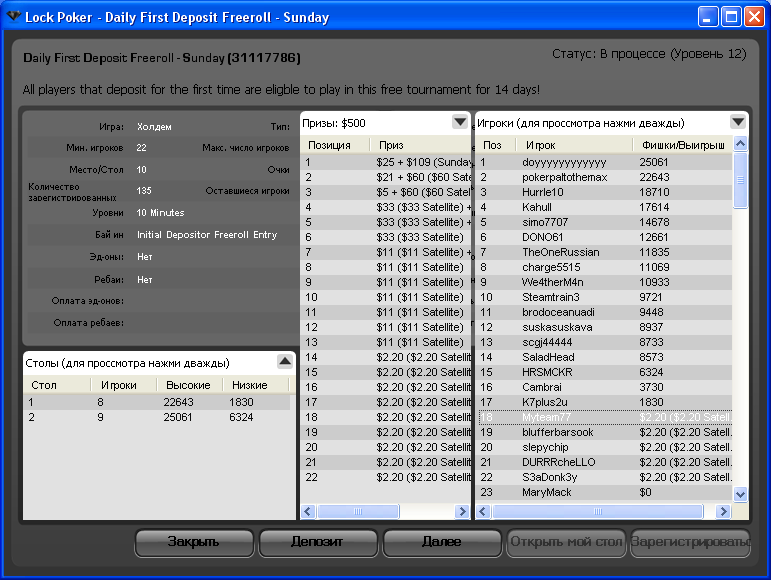
Task: Sort prizes by Позиция column header
Action: tap(335, 145)
